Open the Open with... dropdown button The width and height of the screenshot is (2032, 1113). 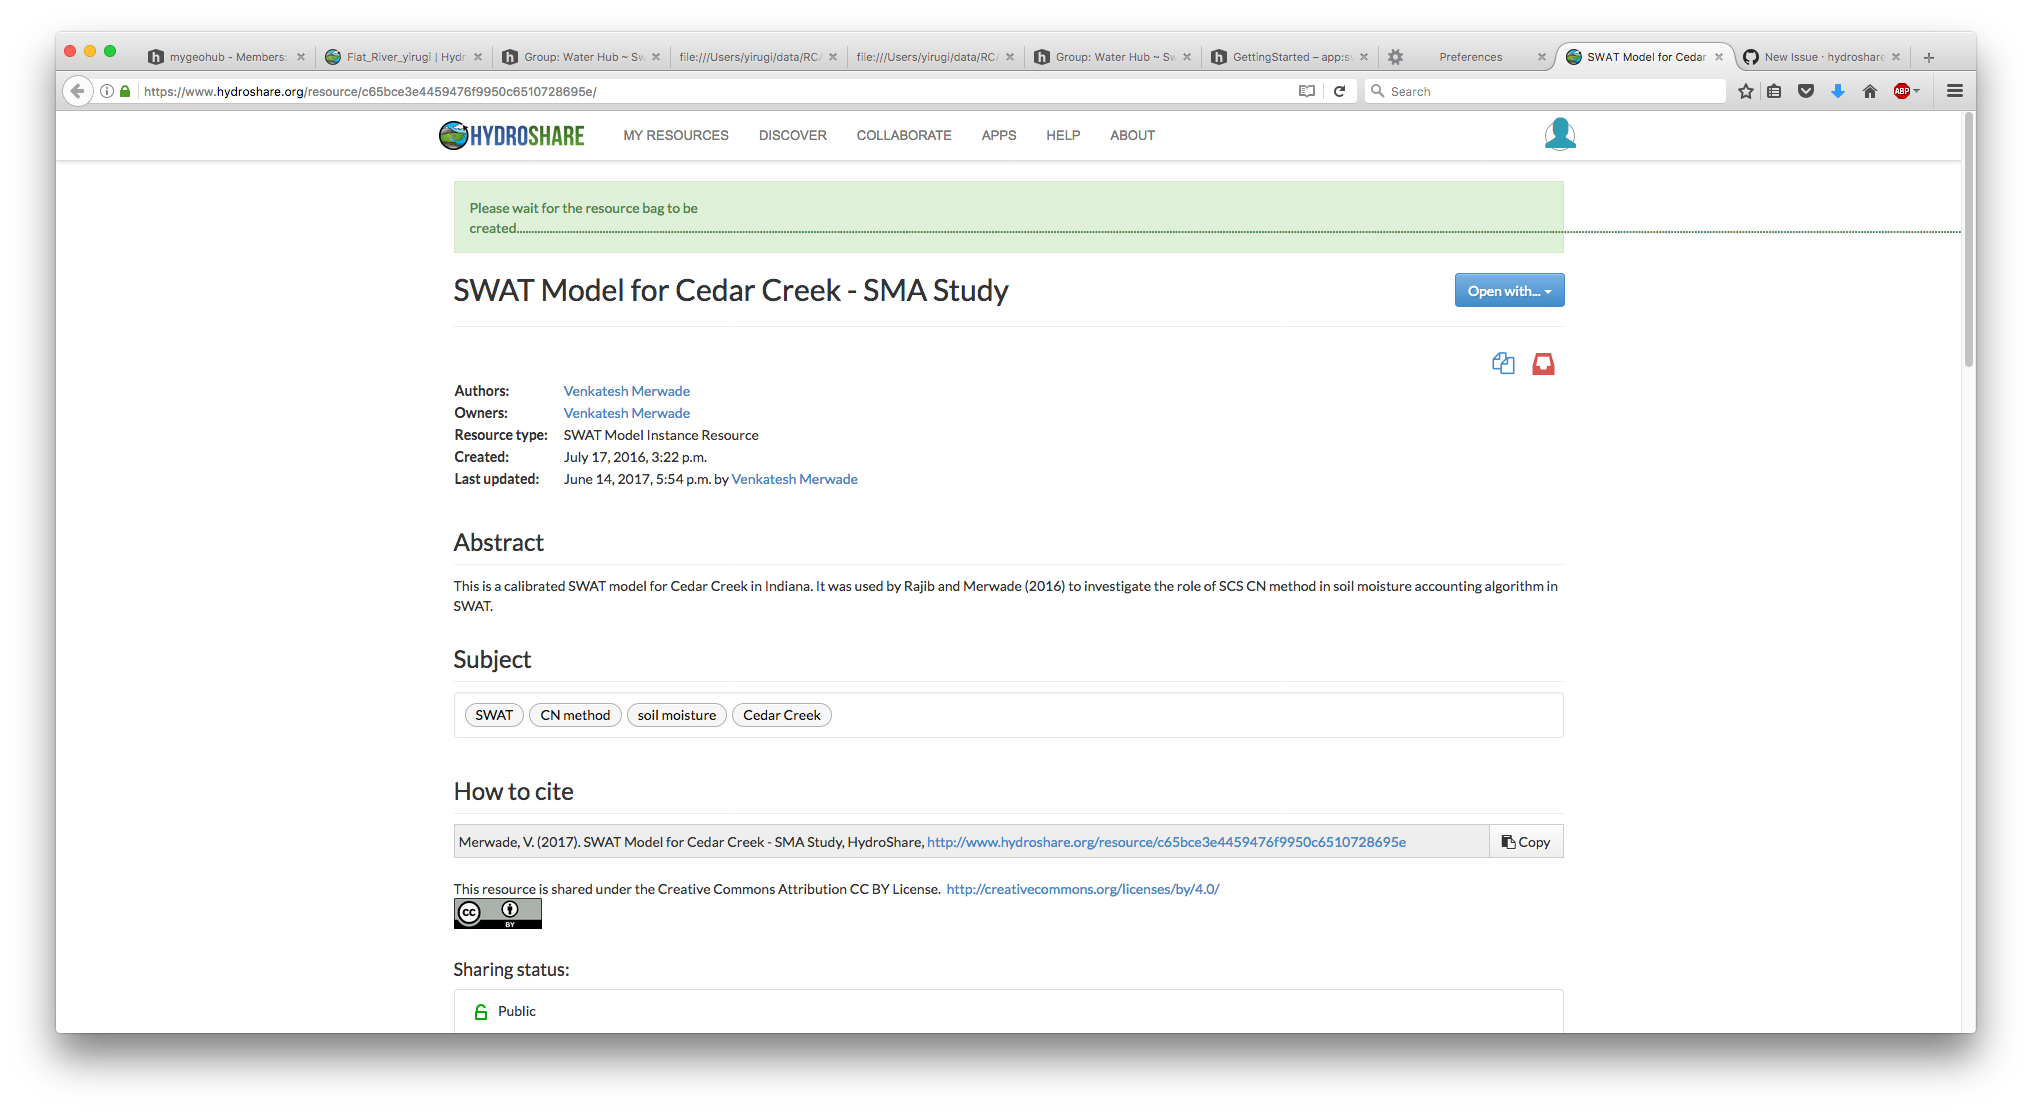pyautogui.click(x=1509, y=290)
